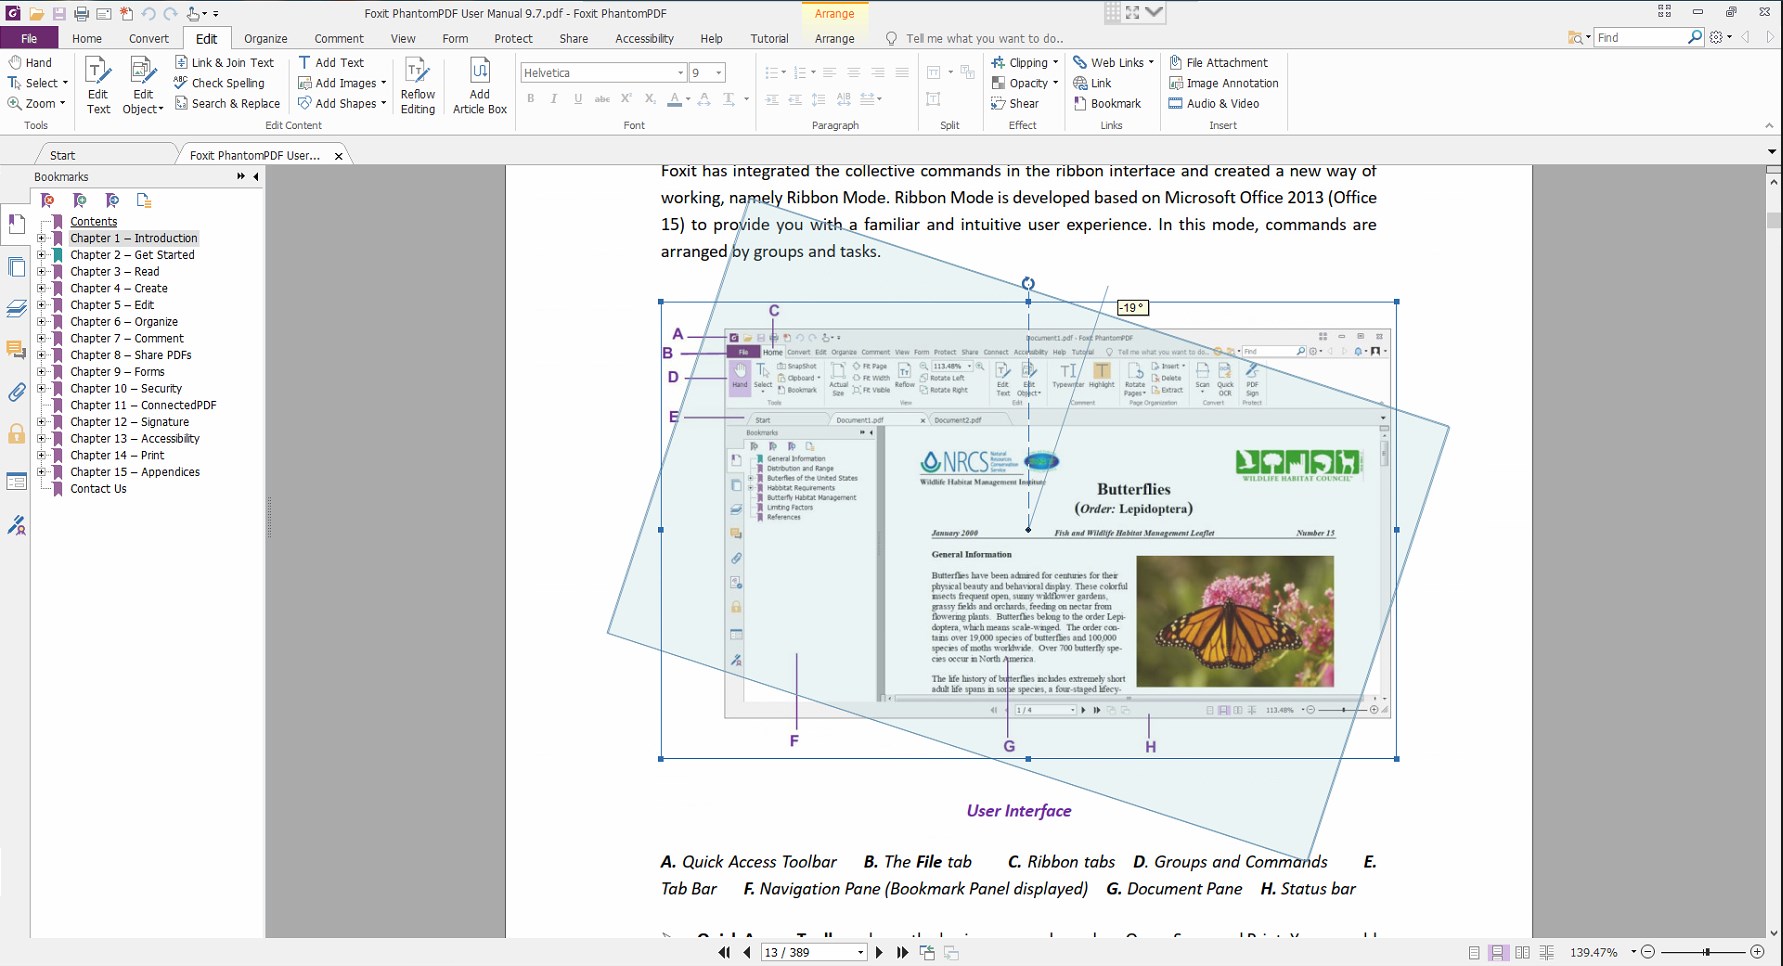Start Reflow Editing mode
The image size is (1783, 966).
[418, 86]
